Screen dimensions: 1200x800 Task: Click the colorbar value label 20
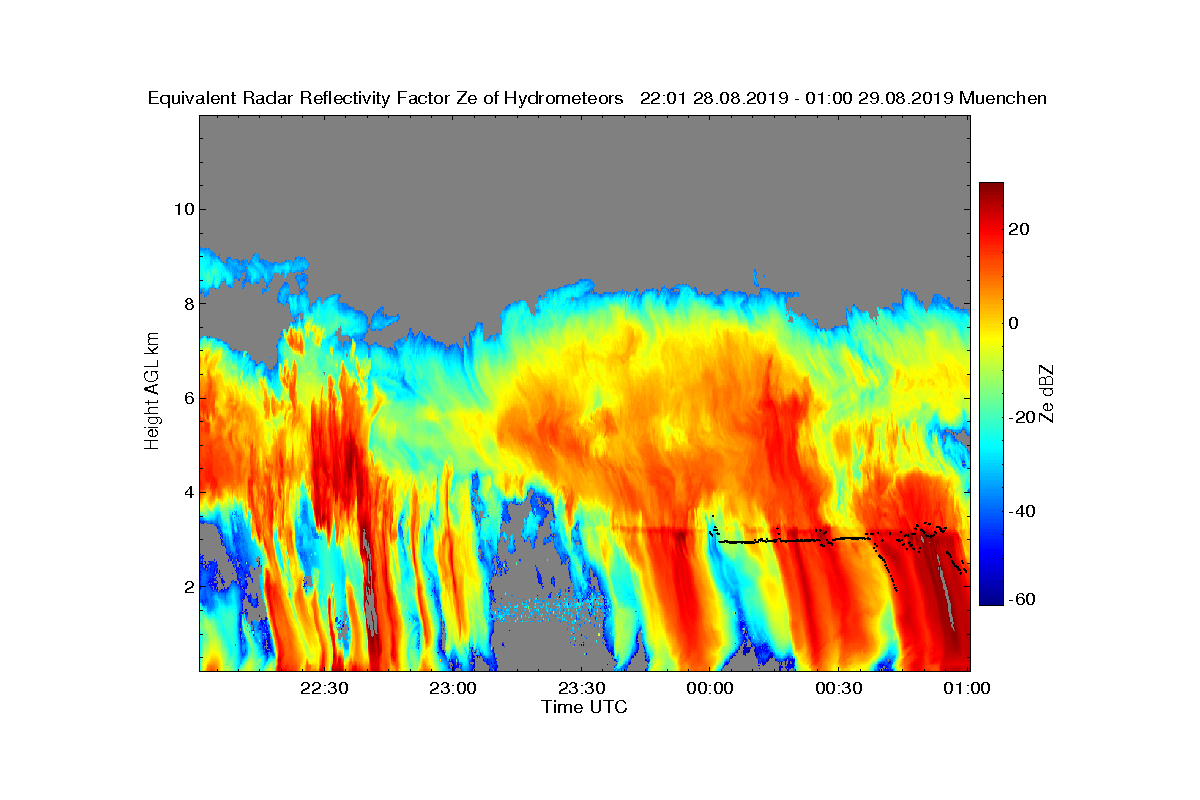(x=1020, y=229)
